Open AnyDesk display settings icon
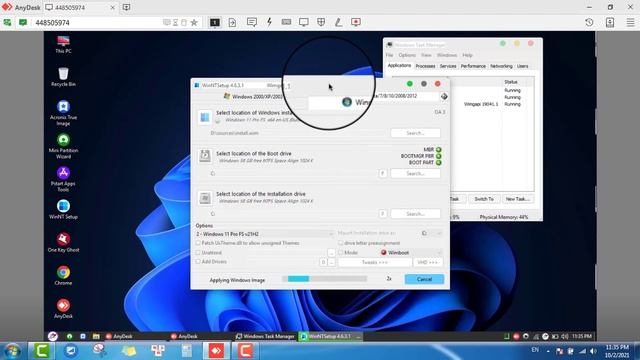 [x=304, y=22]
